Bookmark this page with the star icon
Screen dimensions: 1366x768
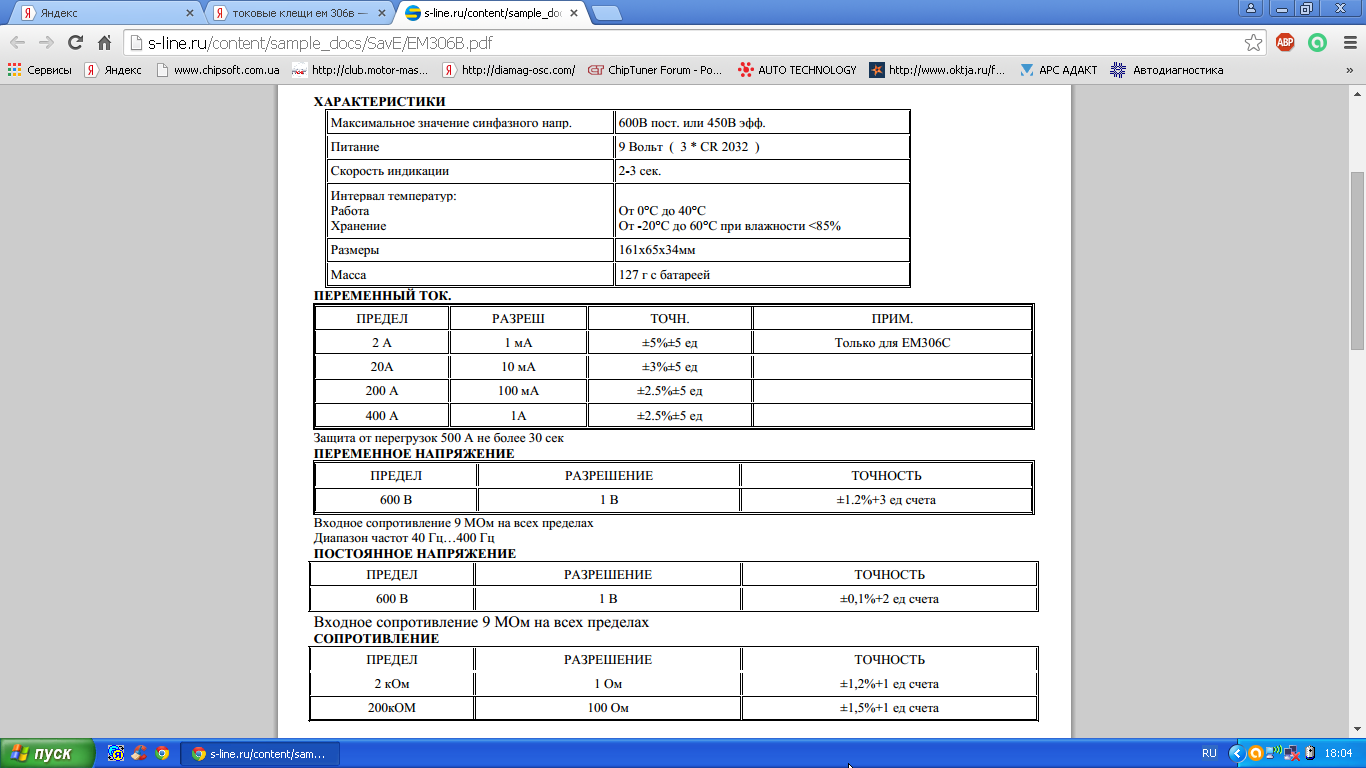pyautogui.click(x=1253, y=43)
